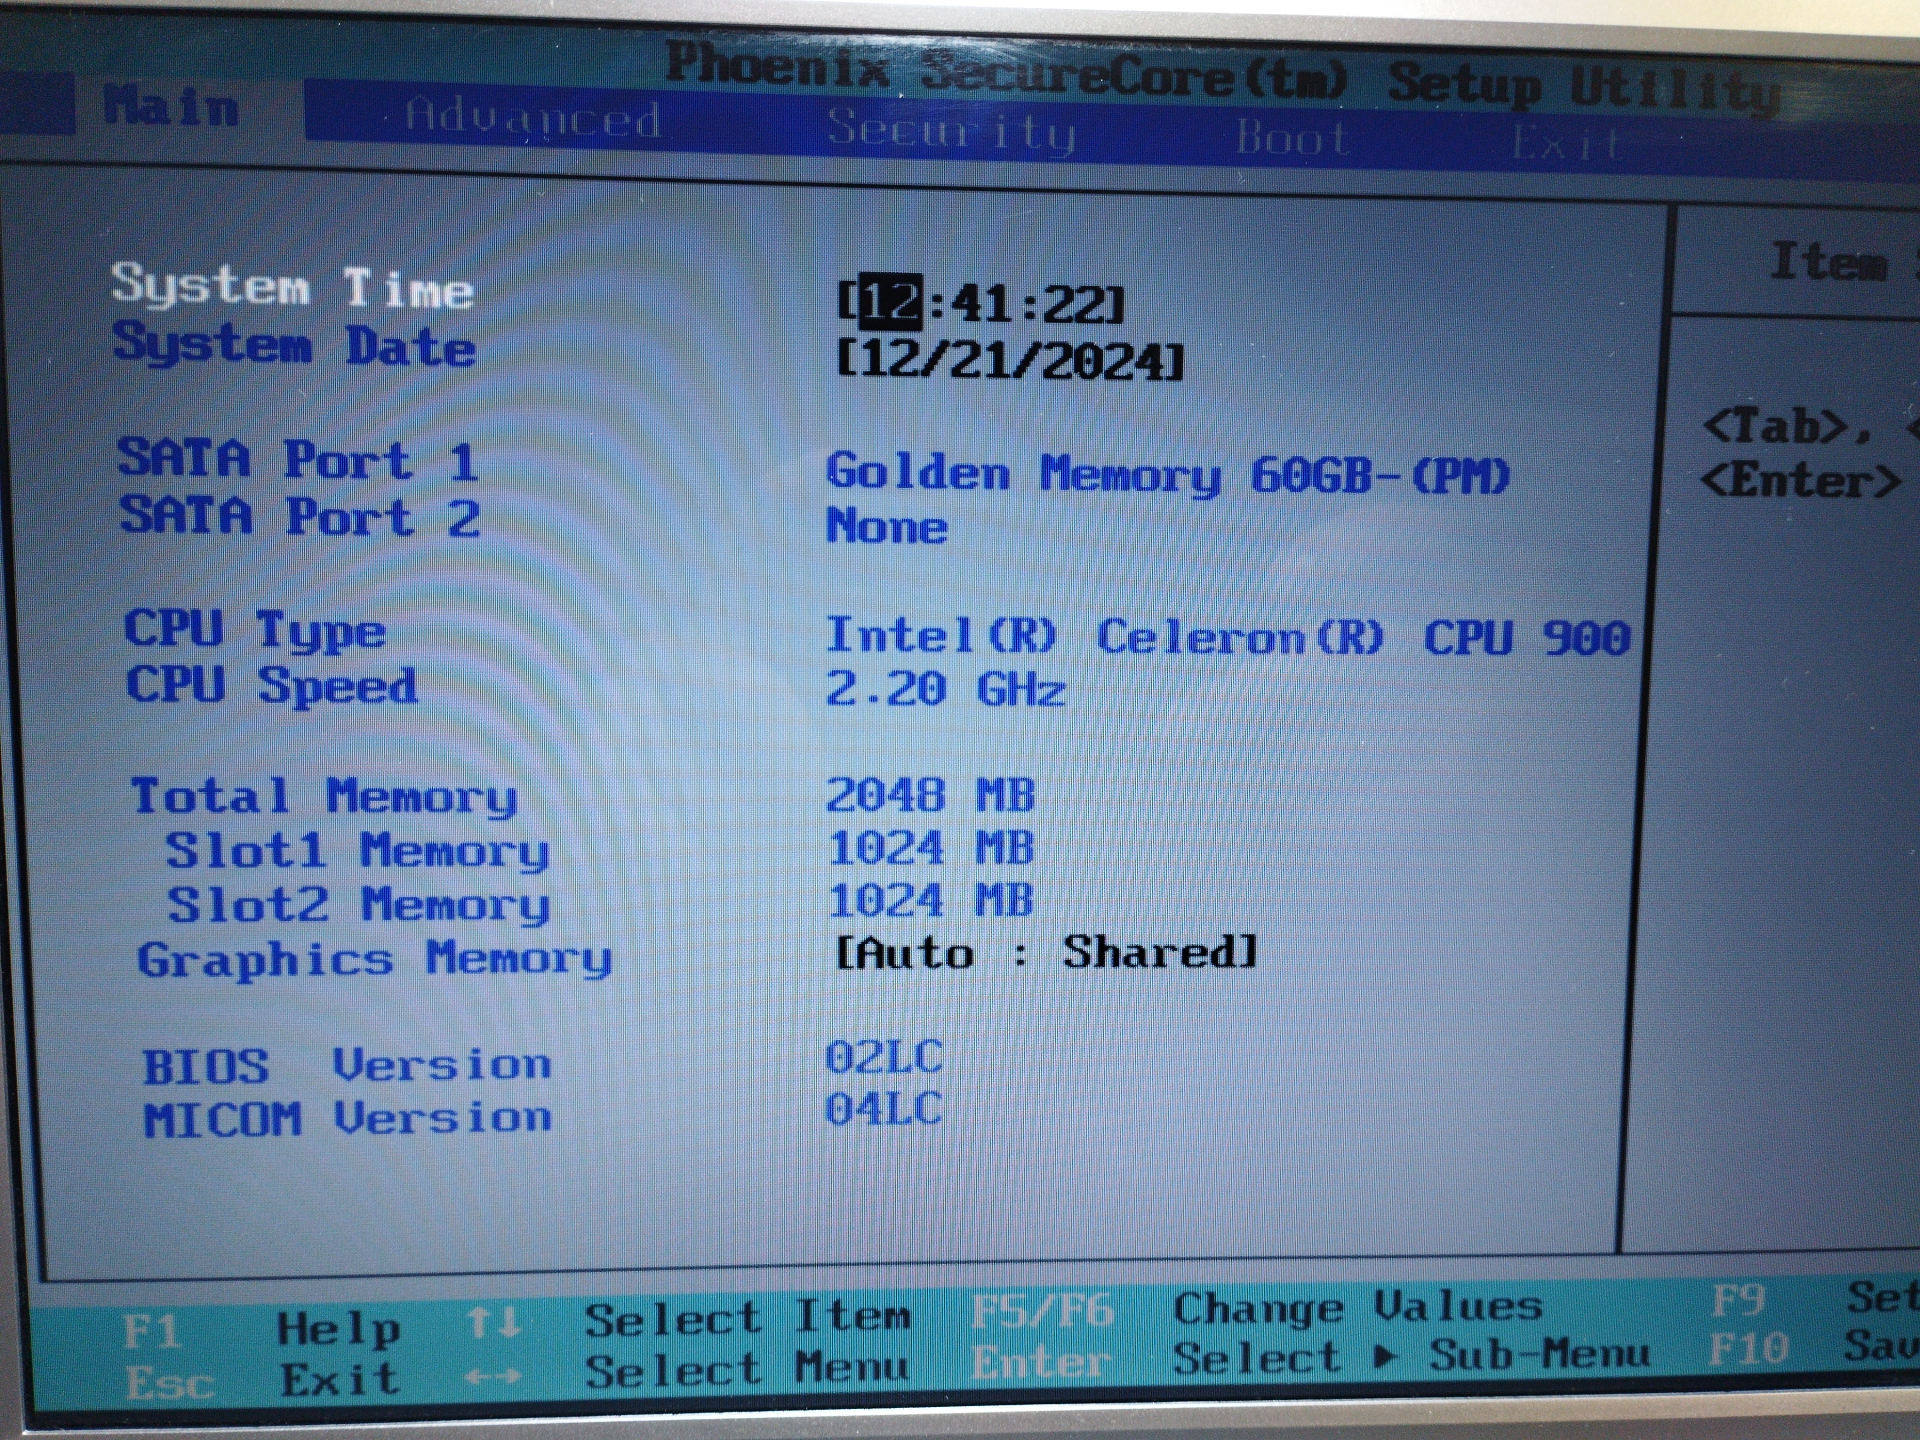Open the Security tab
1920x1440 pixels.
951,130
